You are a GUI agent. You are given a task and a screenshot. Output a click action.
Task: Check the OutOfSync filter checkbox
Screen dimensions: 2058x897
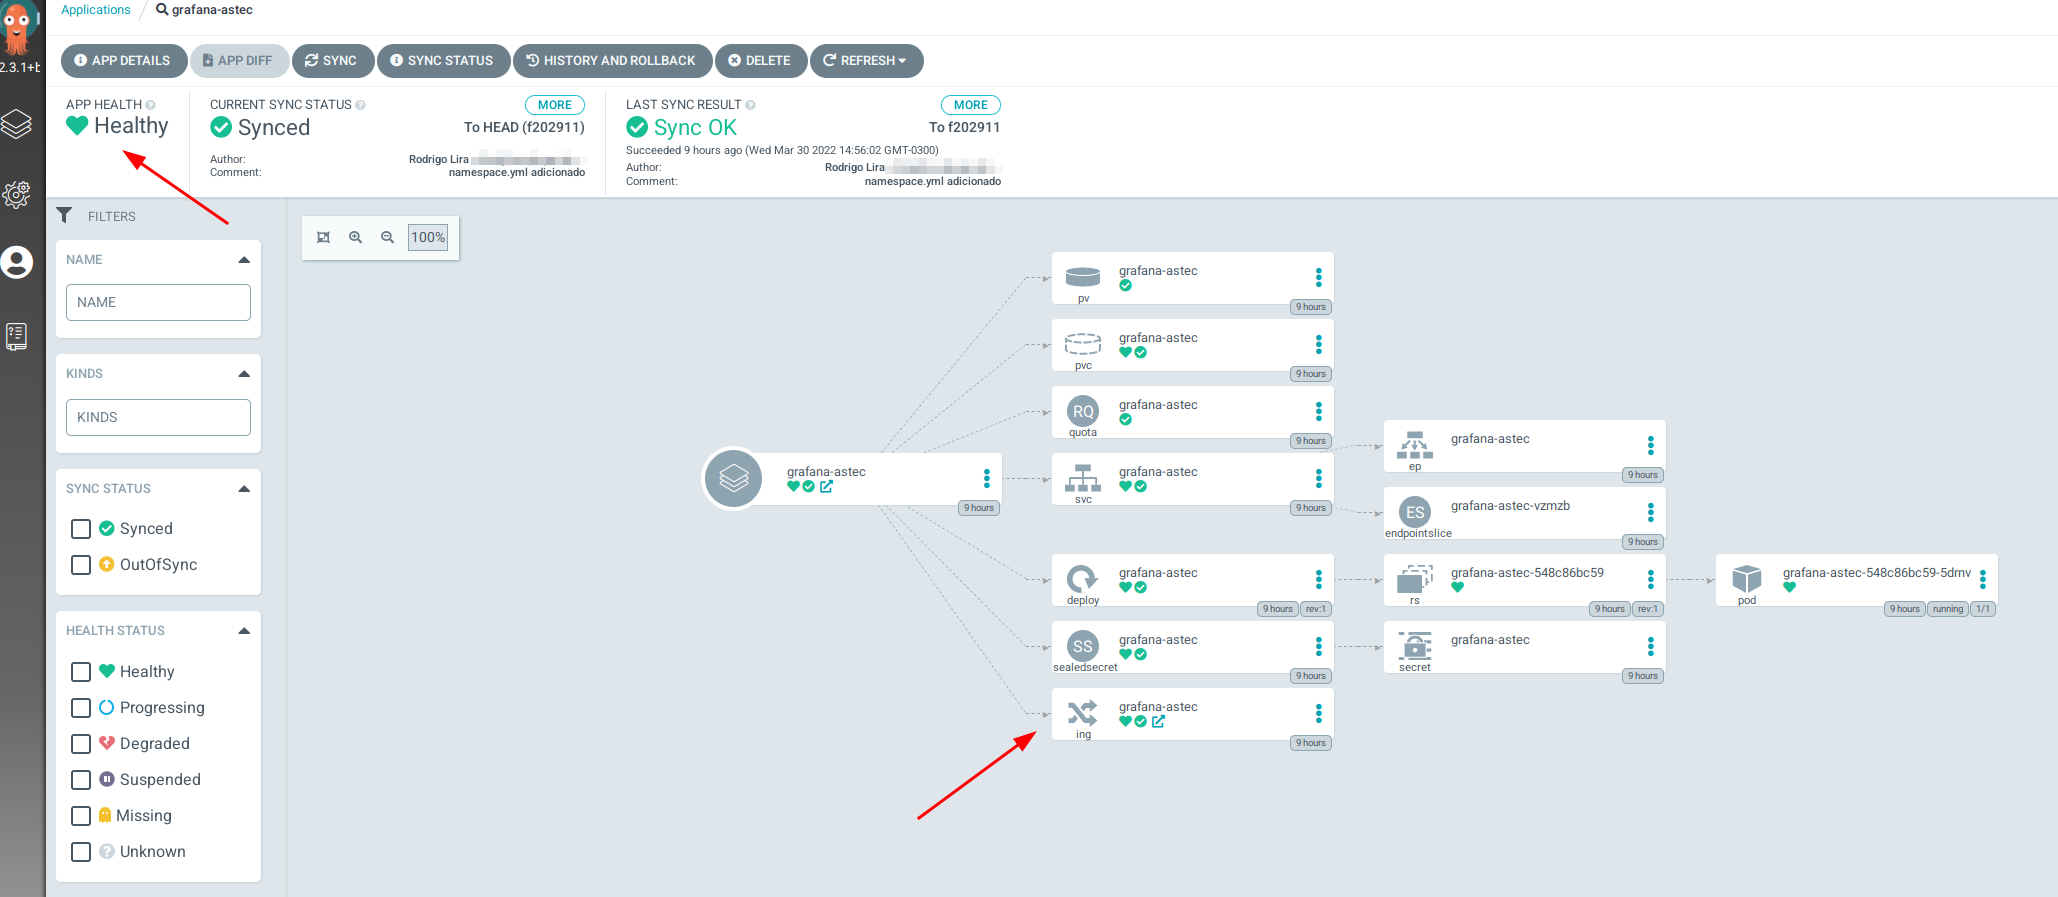[82, 565]
